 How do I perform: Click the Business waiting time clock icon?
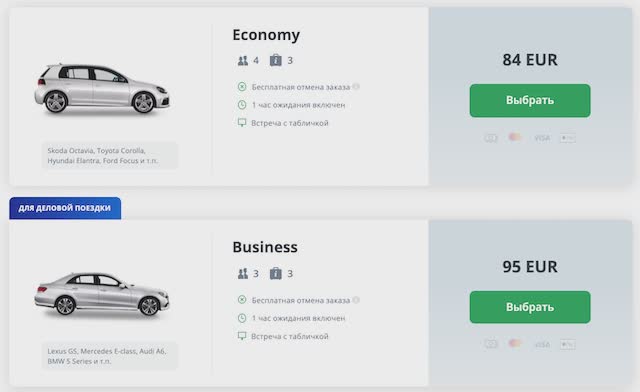[242, 318]
